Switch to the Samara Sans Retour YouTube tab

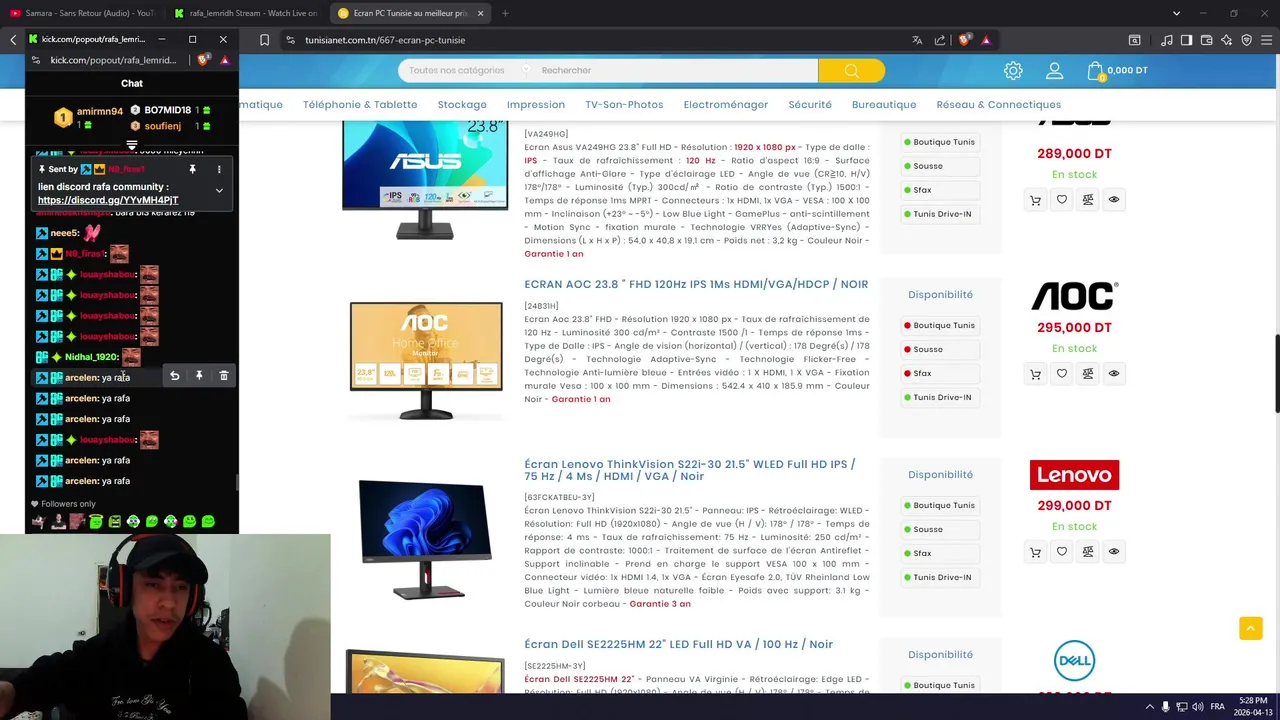coord(82,13)
